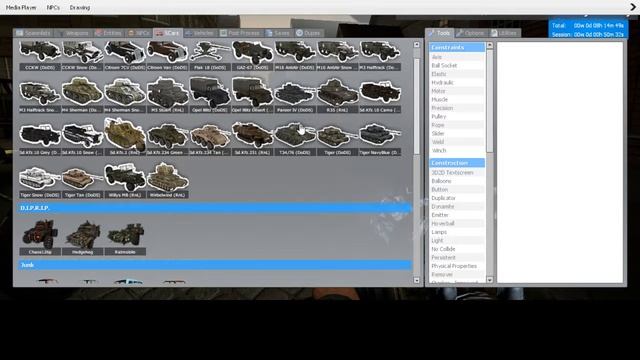Select the Elastic constraint tool
Screen dimensions: 640x360
[x=457, y=74]
